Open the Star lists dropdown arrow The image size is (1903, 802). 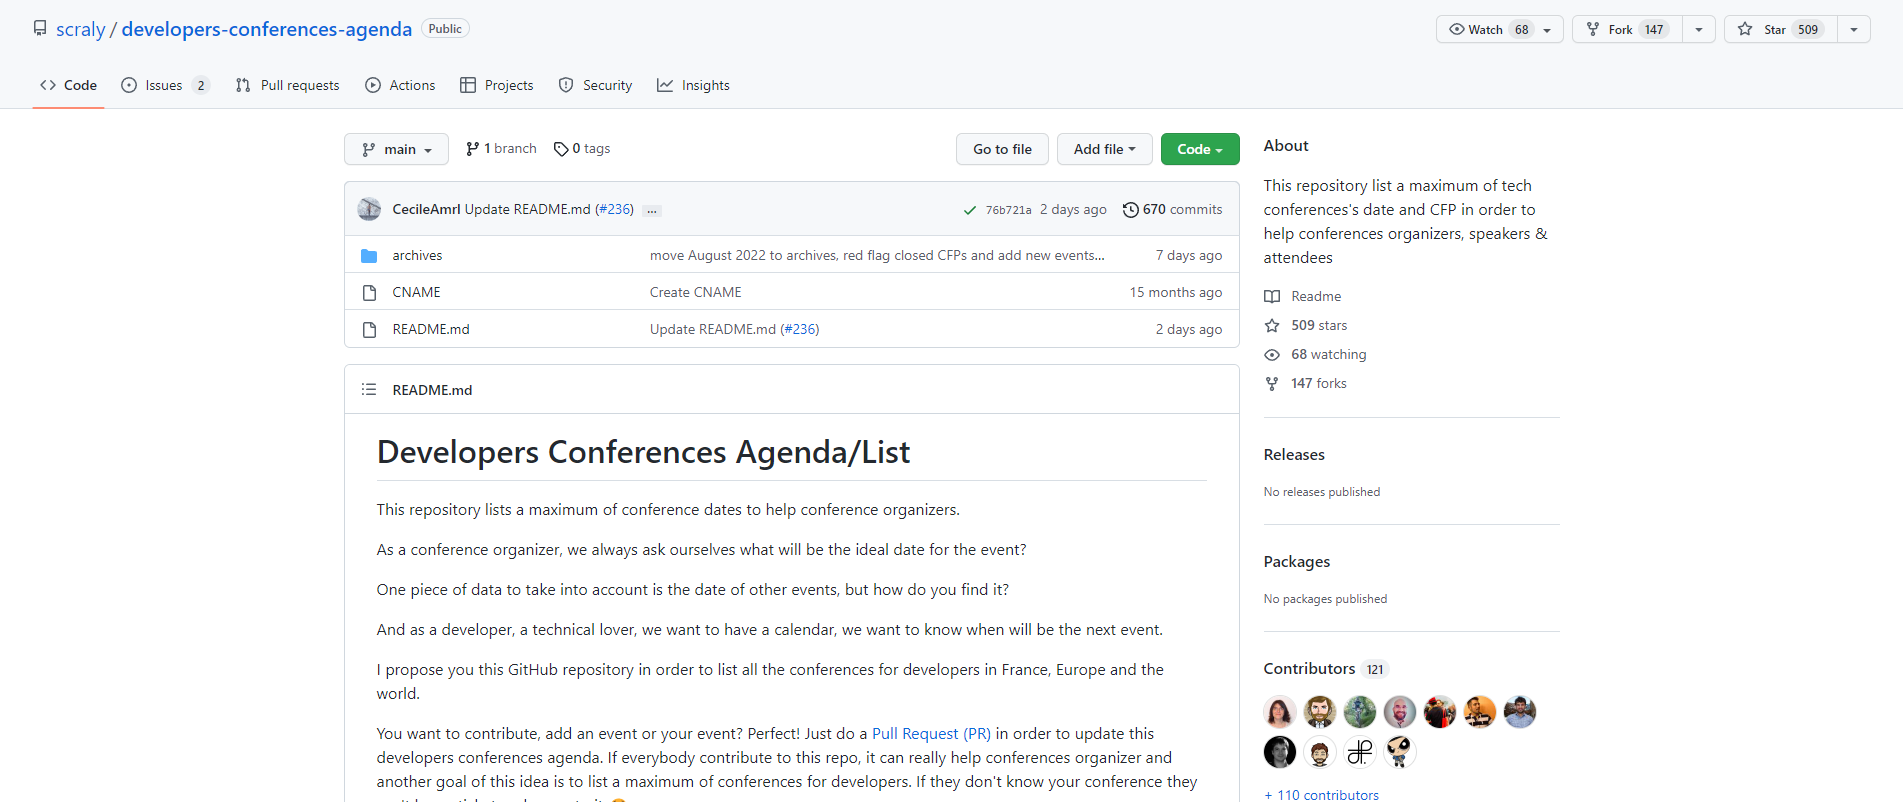[x=1854, y=29]
